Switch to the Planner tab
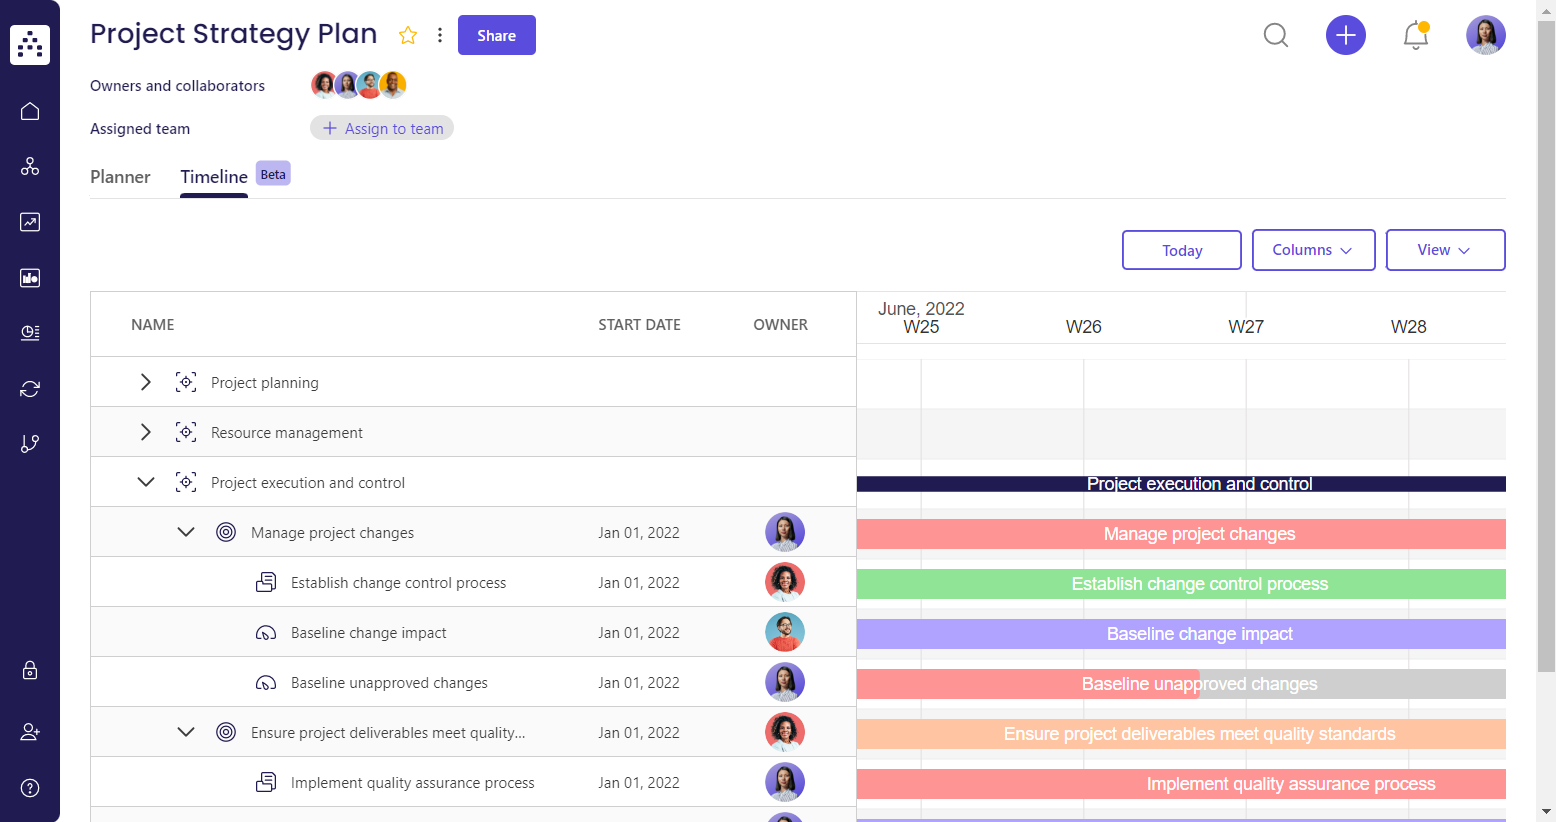Viewport: 1556px width, 822px height. pyautogui.click(x=120, y=177)
